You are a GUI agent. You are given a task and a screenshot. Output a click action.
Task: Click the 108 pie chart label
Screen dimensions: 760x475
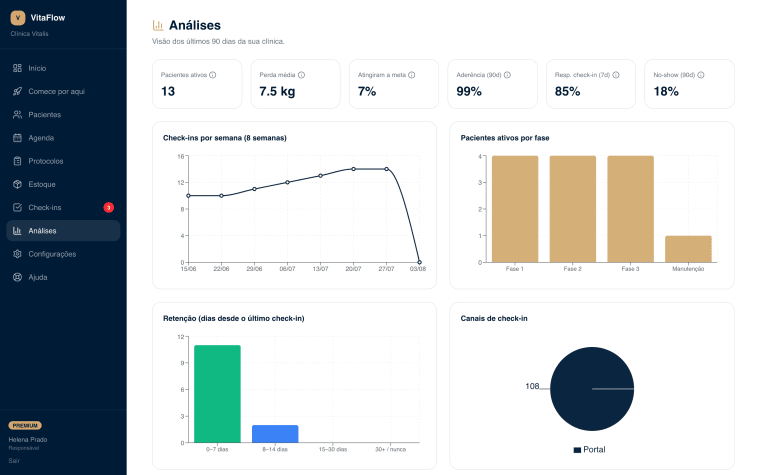pos(532,386)
